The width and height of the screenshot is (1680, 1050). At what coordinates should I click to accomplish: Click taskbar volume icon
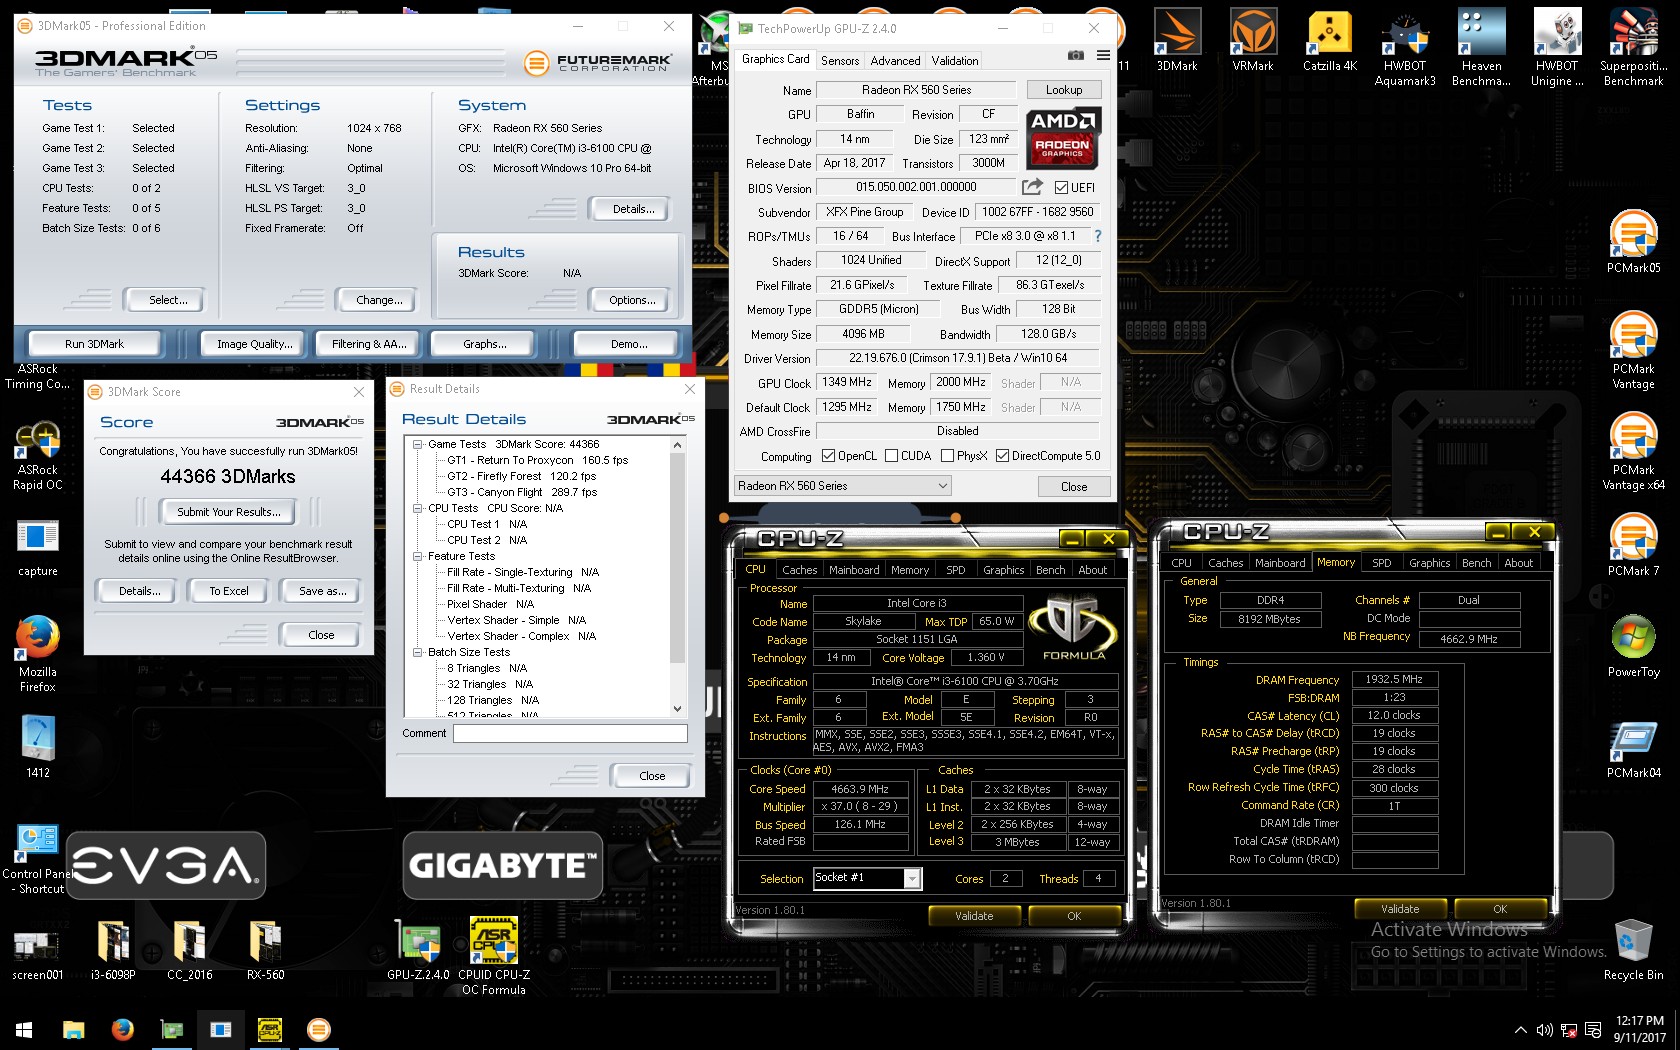(x=1544, y=1030)
